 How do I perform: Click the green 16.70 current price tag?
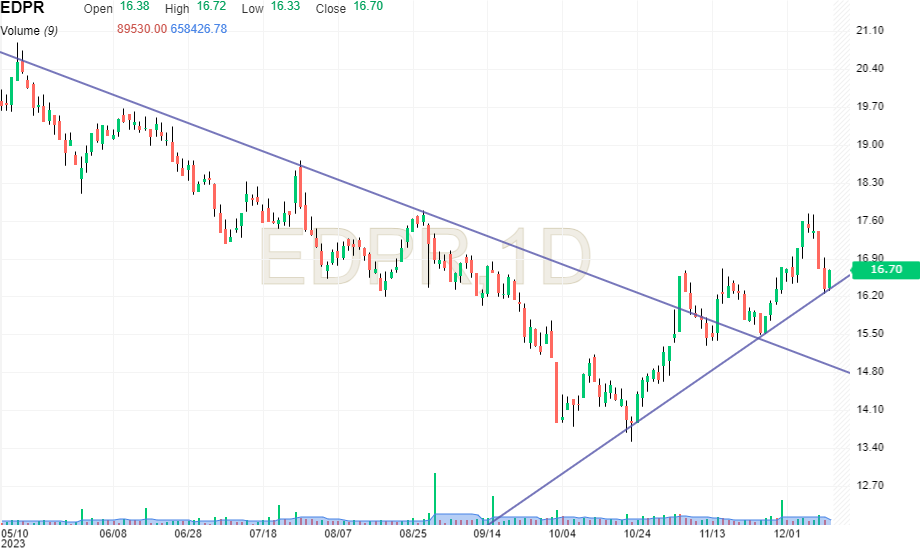[x=885, y=269]
